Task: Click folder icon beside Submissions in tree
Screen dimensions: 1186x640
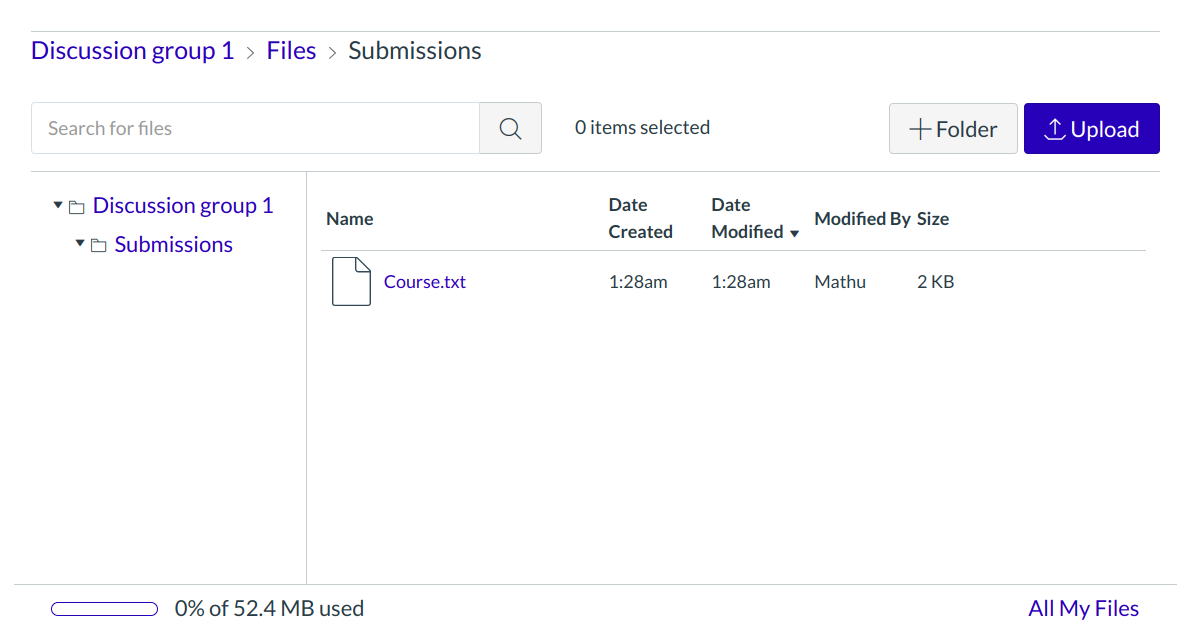Action: [x=99, y=246]
